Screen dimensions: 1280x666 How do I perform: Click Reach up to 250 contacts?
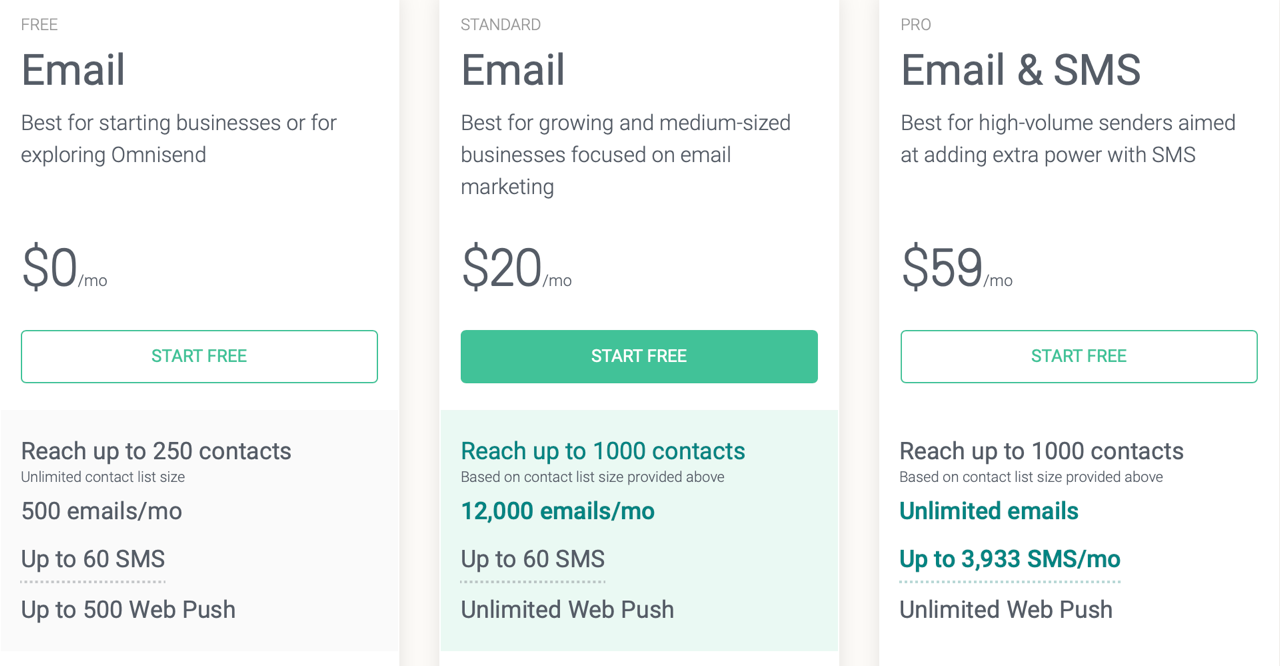(x=156, y=451)
